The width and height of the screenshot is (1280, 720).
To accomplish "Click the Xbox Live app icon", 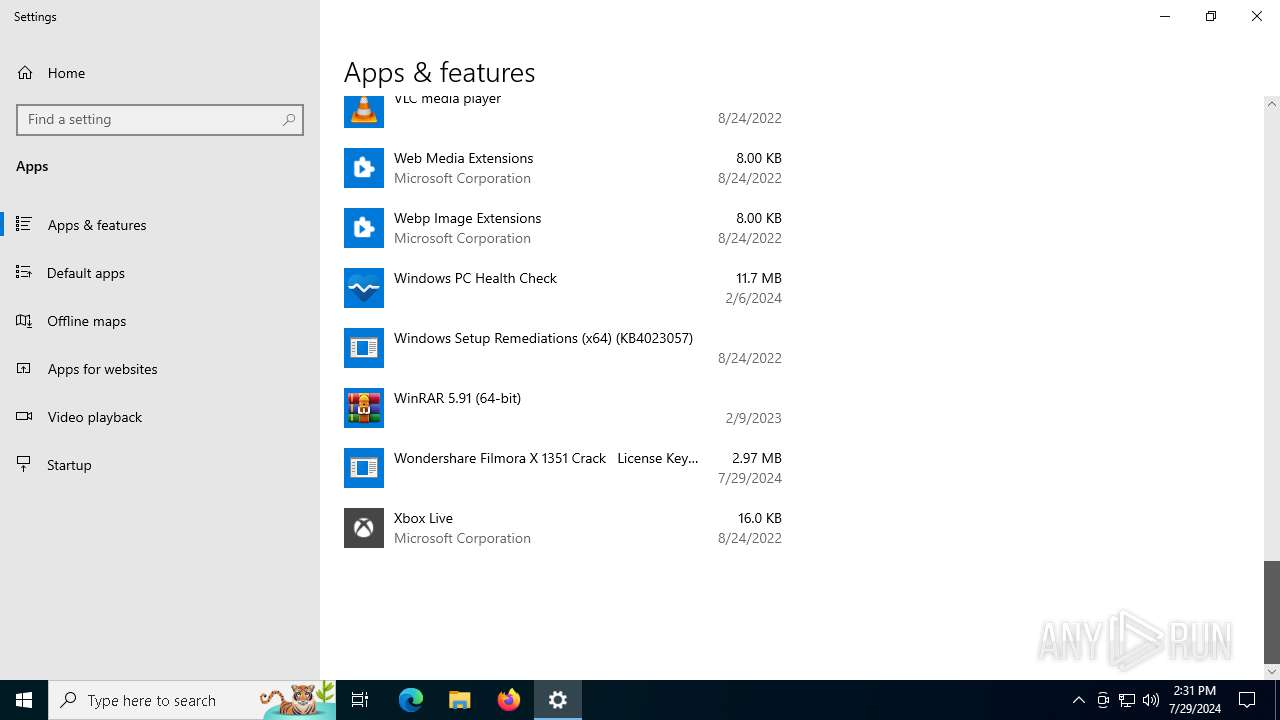I will 364,528.
